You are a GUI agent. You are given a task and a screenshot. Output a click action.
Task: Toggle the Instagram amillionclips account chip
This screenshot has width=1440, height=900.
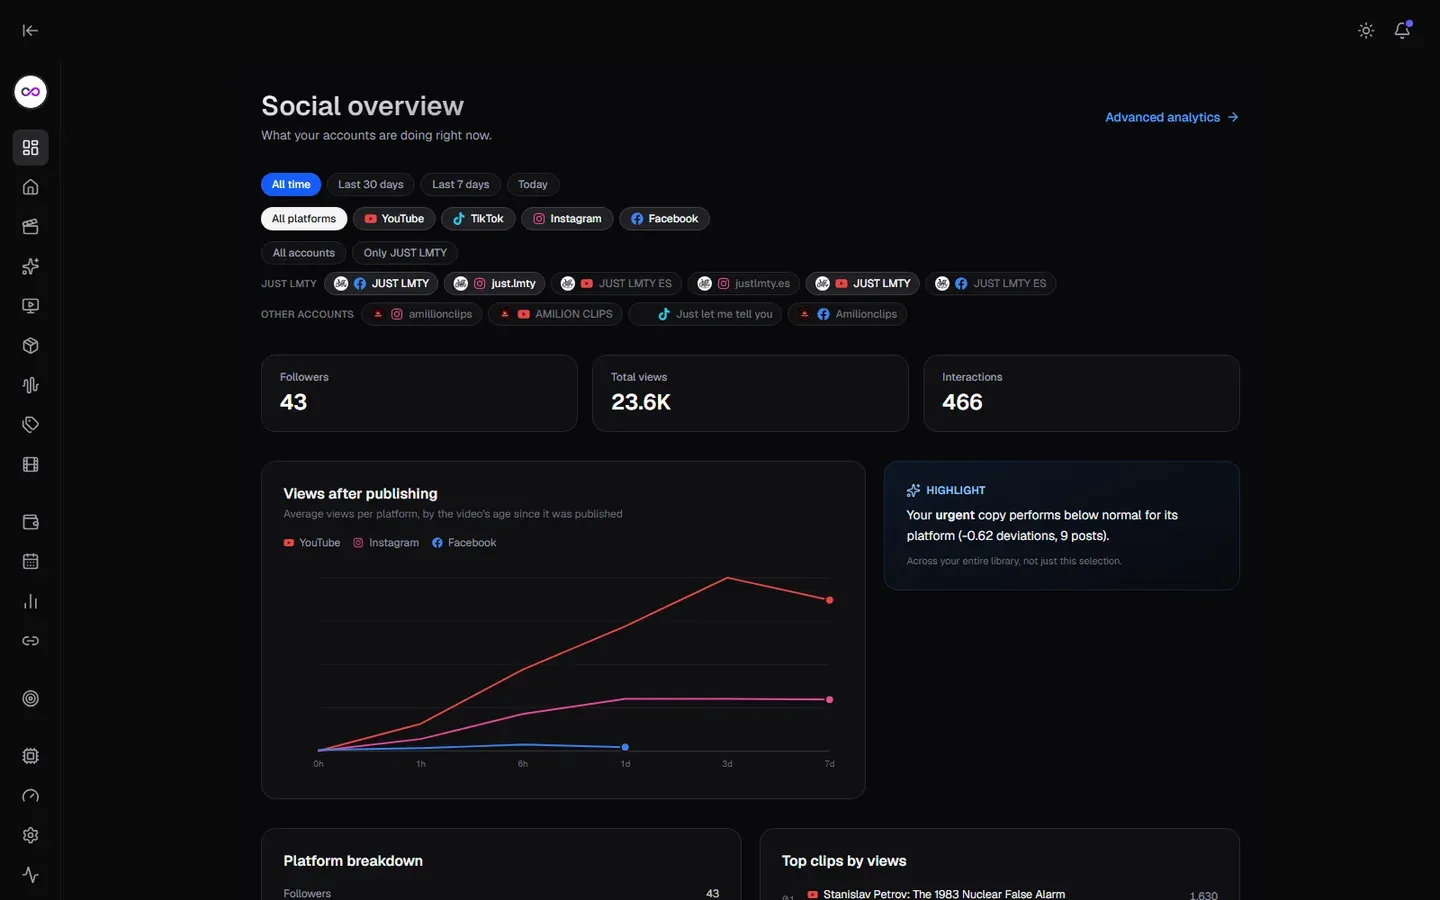pos(421,314)
